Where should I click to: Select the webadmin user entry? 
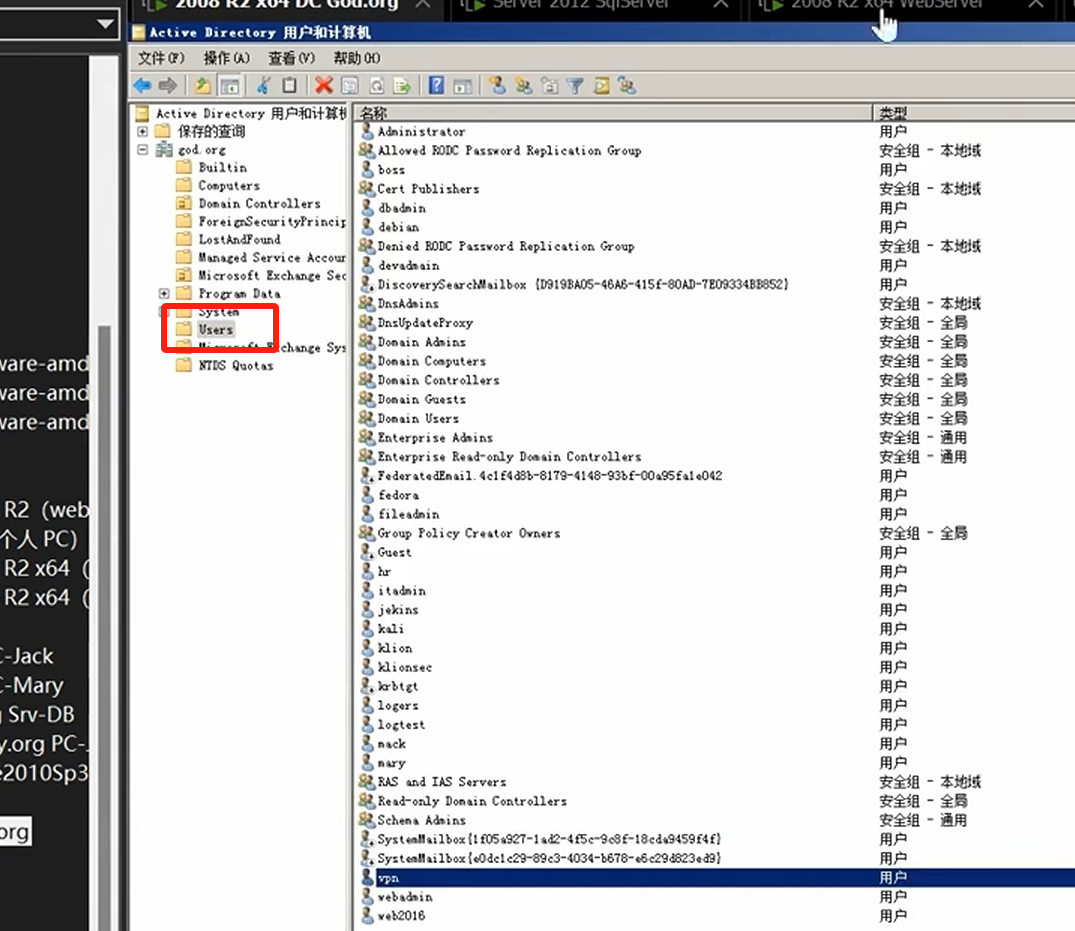(x=405, y=897)
